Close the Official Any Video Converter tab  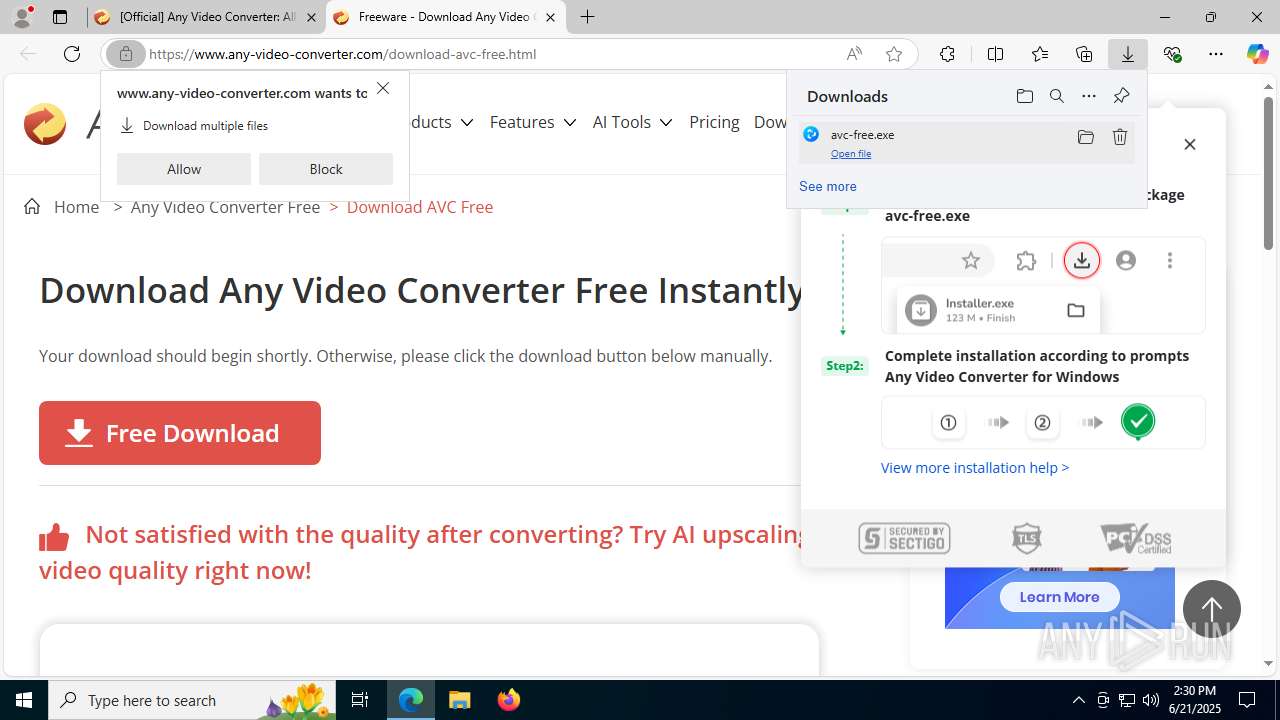(311, 17)
